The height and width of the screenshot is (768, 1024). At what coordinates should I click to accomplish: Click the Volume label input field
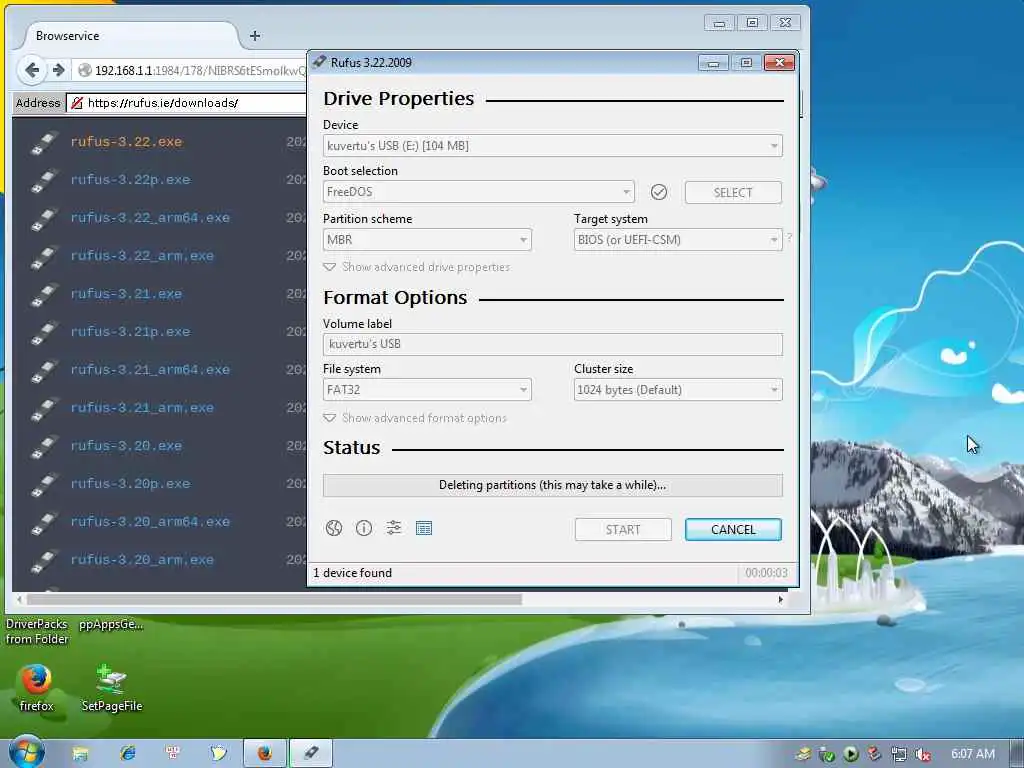click(x=552, y=344)
